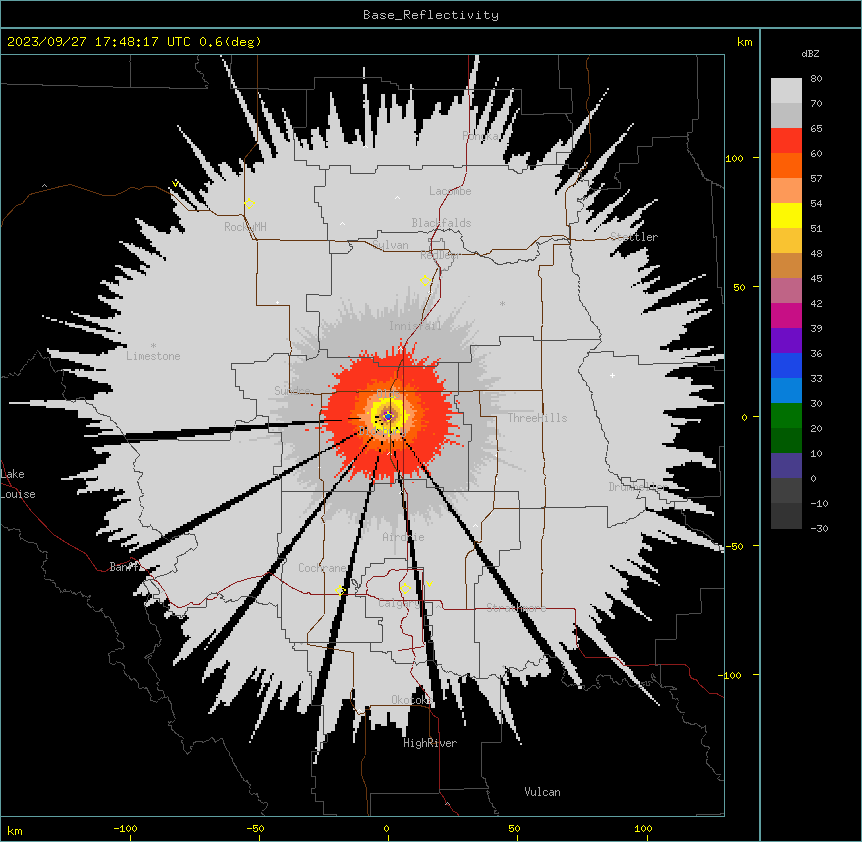862x842 pixels.
Task: Click the 80 value on the legend
Action: pos(816,79)
